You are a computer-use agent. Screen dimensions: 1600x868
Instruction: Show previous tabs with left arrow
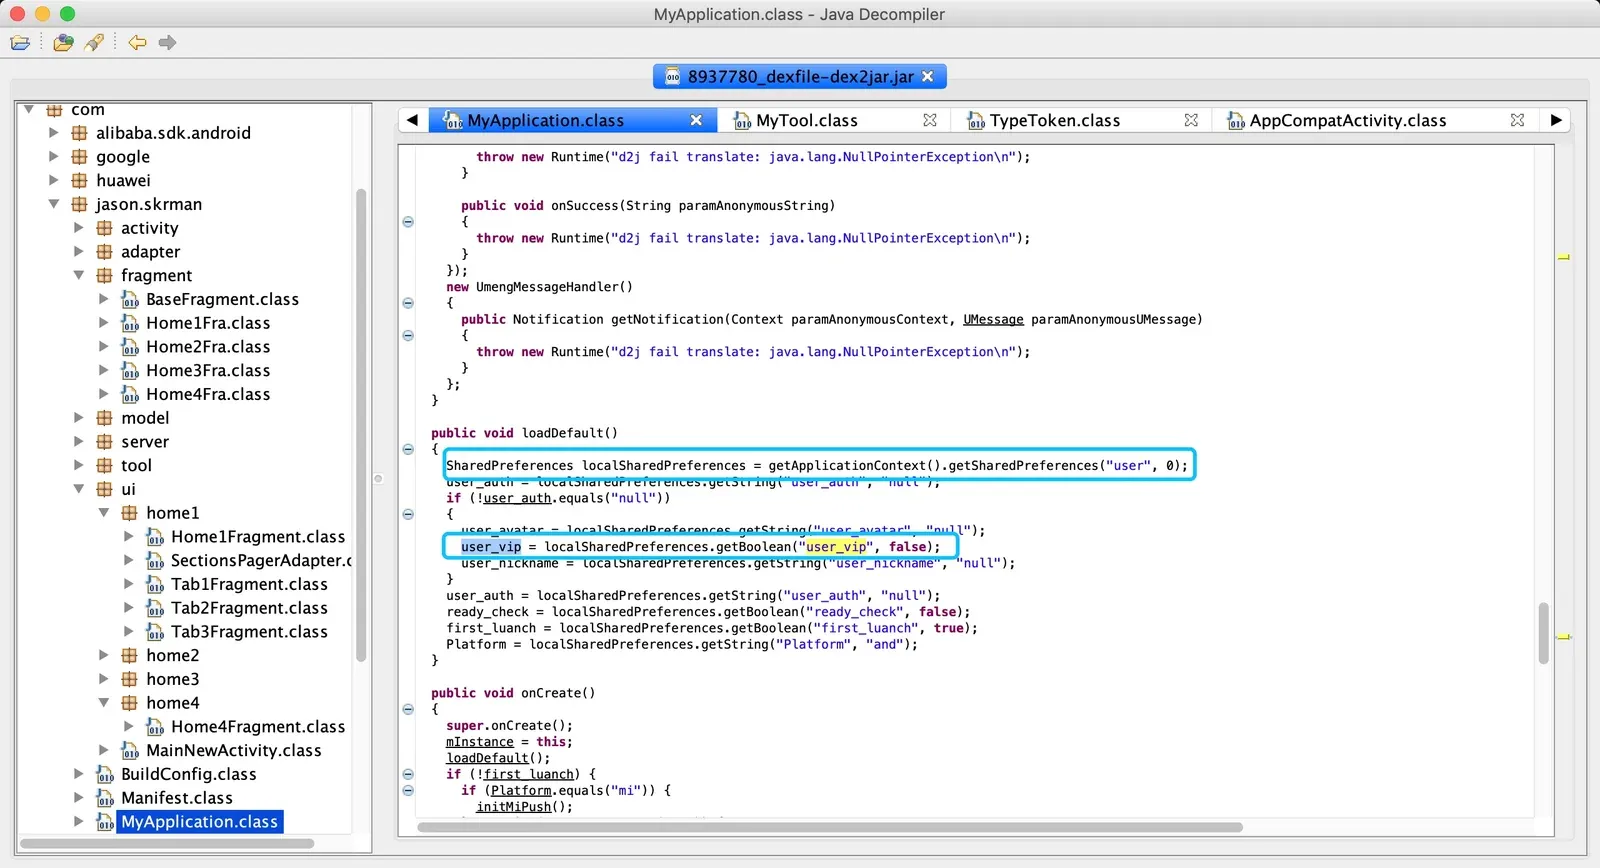pos(412,120)
